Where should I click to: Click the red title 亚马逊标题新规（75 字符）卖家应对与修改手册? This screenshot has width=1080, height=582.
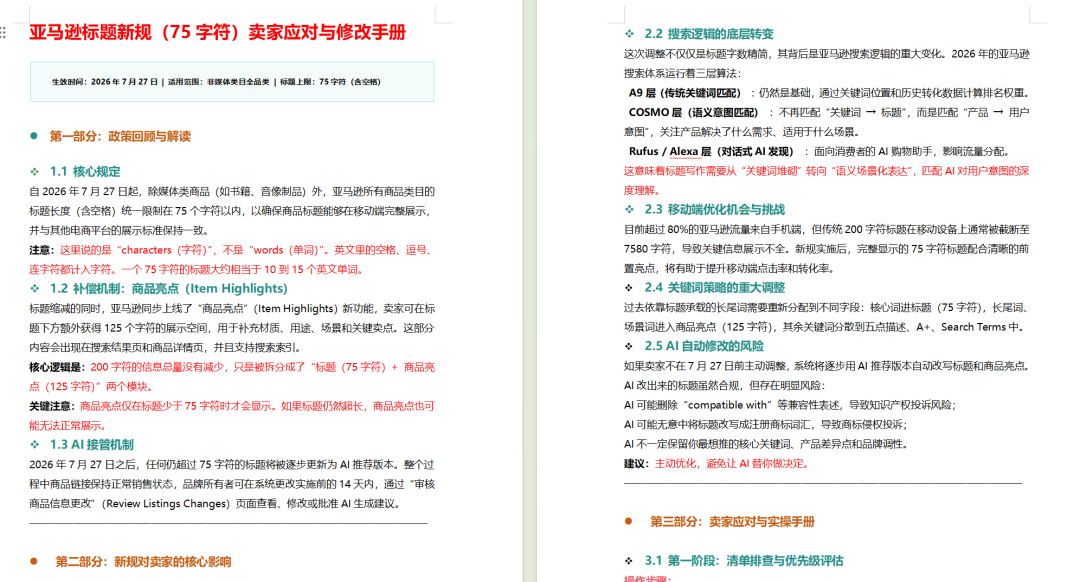coord(218,32)
